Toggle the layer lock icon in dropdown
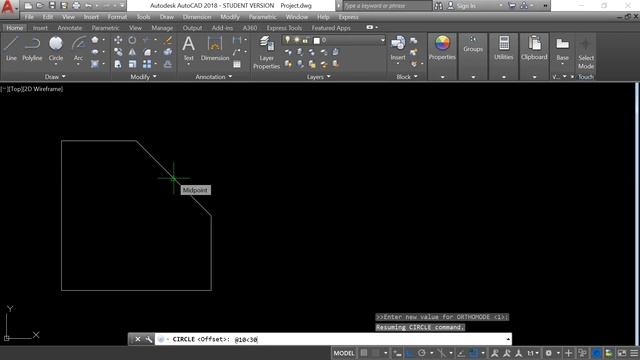Screen dimensions: 640x360 coord(305,40)
